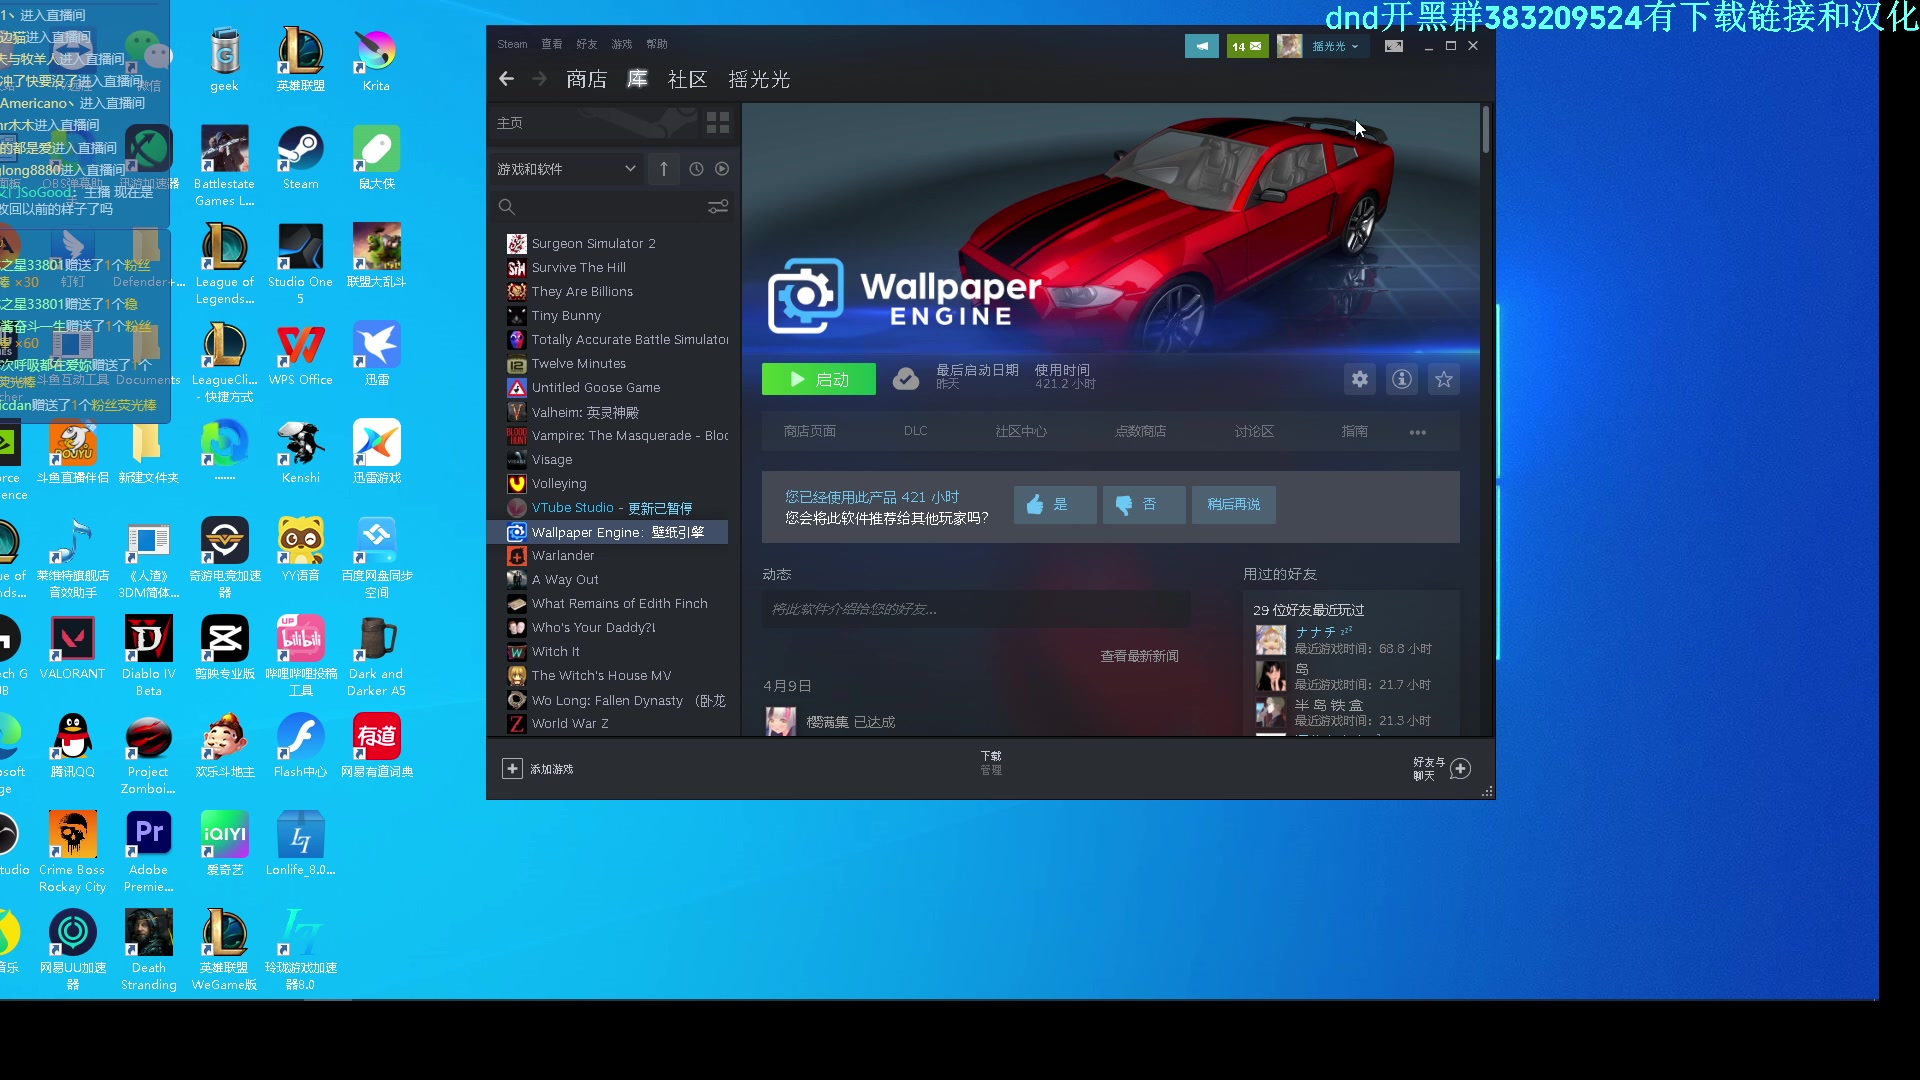Open Diablo IV Beta desktop icon
1920x1080 pixels.
coord(148,656)
